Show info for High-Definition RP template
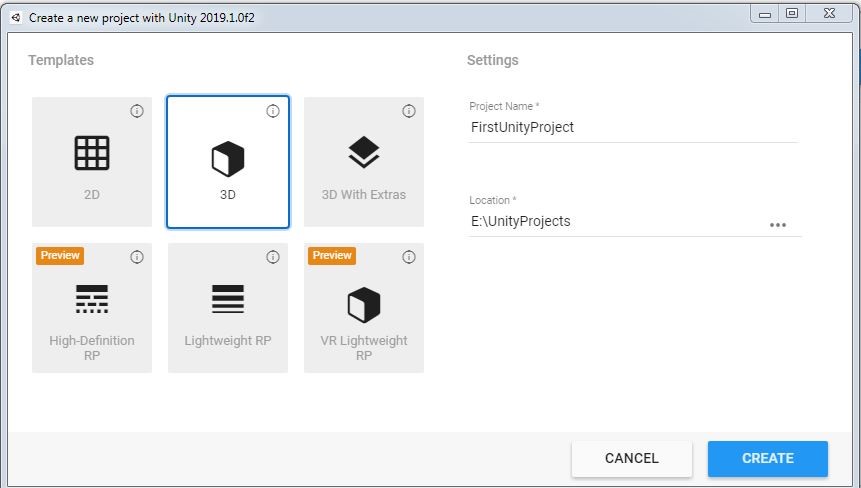The height and width of the screenshot is (488, 861). (137, 257)
